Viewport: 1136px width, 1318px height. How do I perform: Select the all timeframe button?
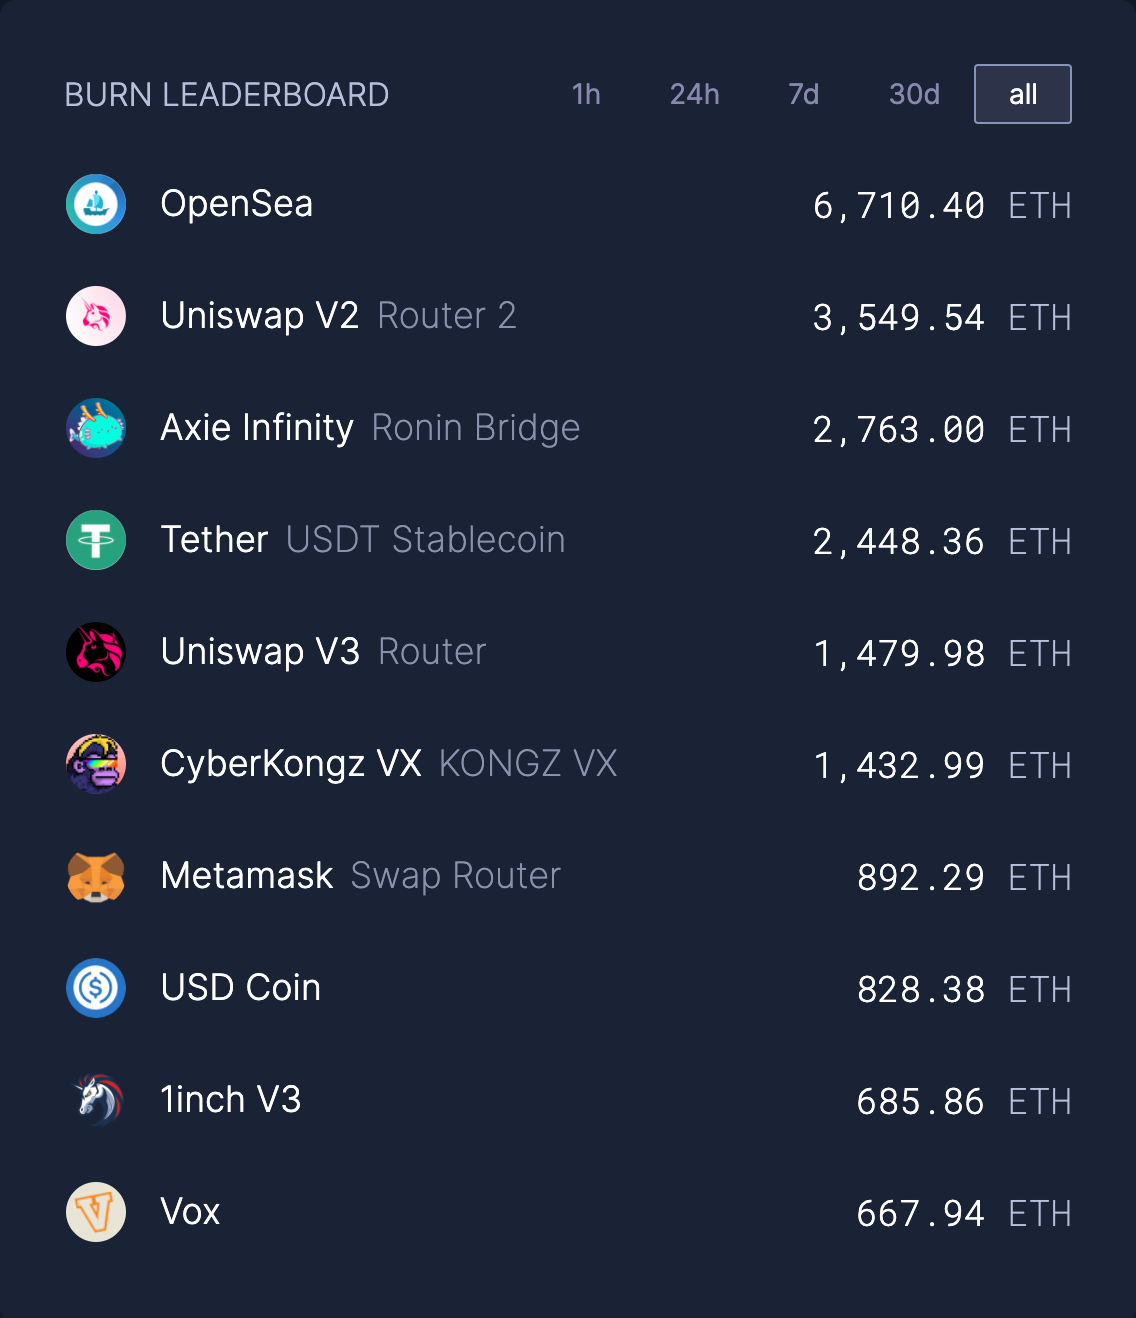1023,94
